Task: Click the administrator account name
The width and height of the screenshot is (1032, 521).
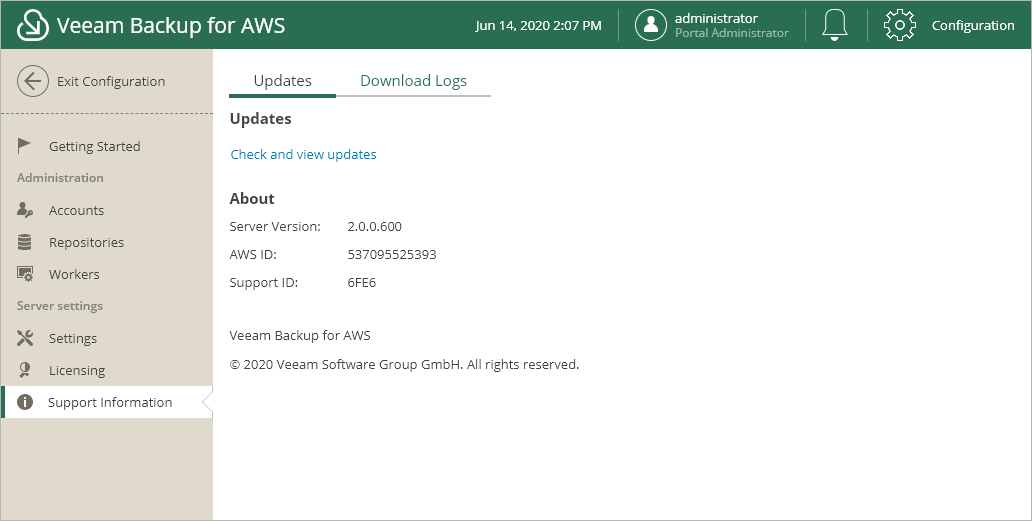Action: [x=716, y=18]
